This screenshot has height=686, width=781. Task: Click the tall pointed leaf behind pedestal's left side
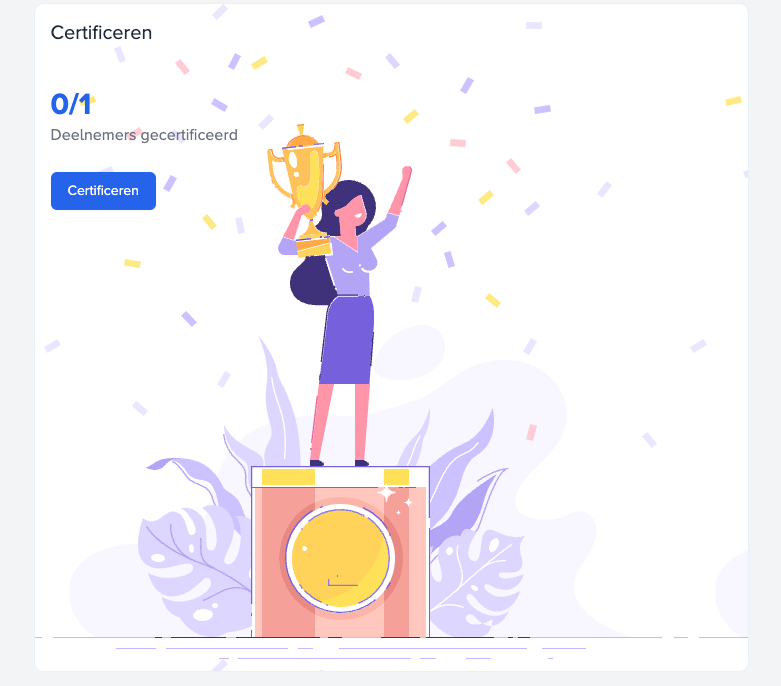279,401
